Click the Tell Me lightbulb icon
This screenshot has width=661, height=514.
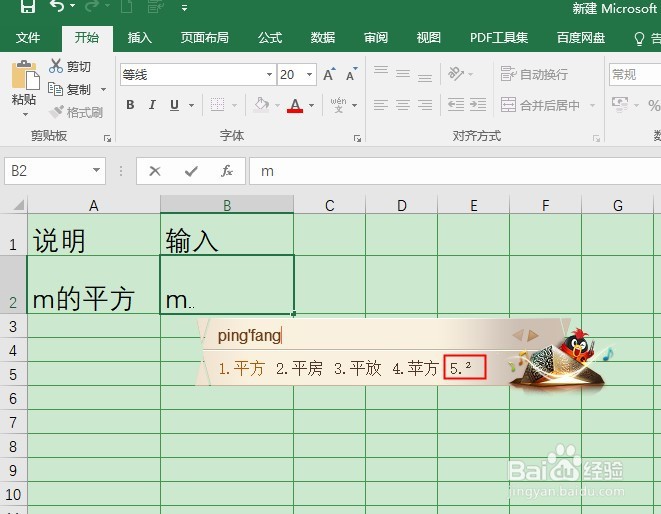click(639, 39)
